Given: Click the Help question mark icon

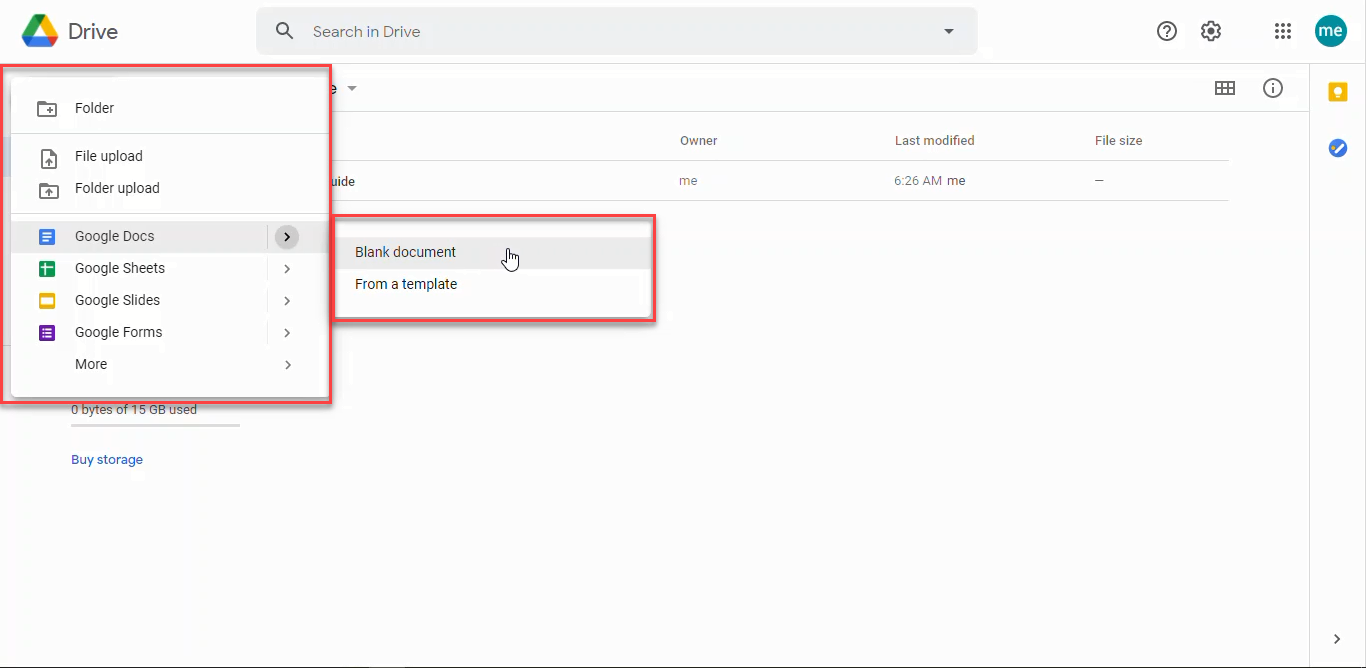Looking at the screenshot, I should pos(1166,31).
